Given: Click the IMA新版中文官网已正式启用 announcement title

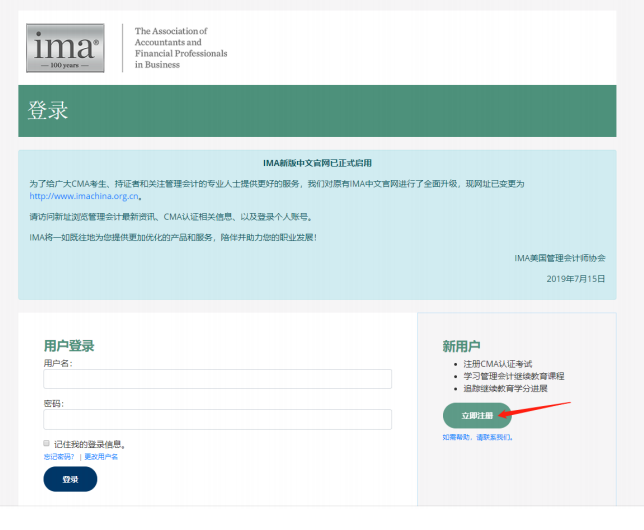Looking at the screenshot, I should tap(316, 163).
